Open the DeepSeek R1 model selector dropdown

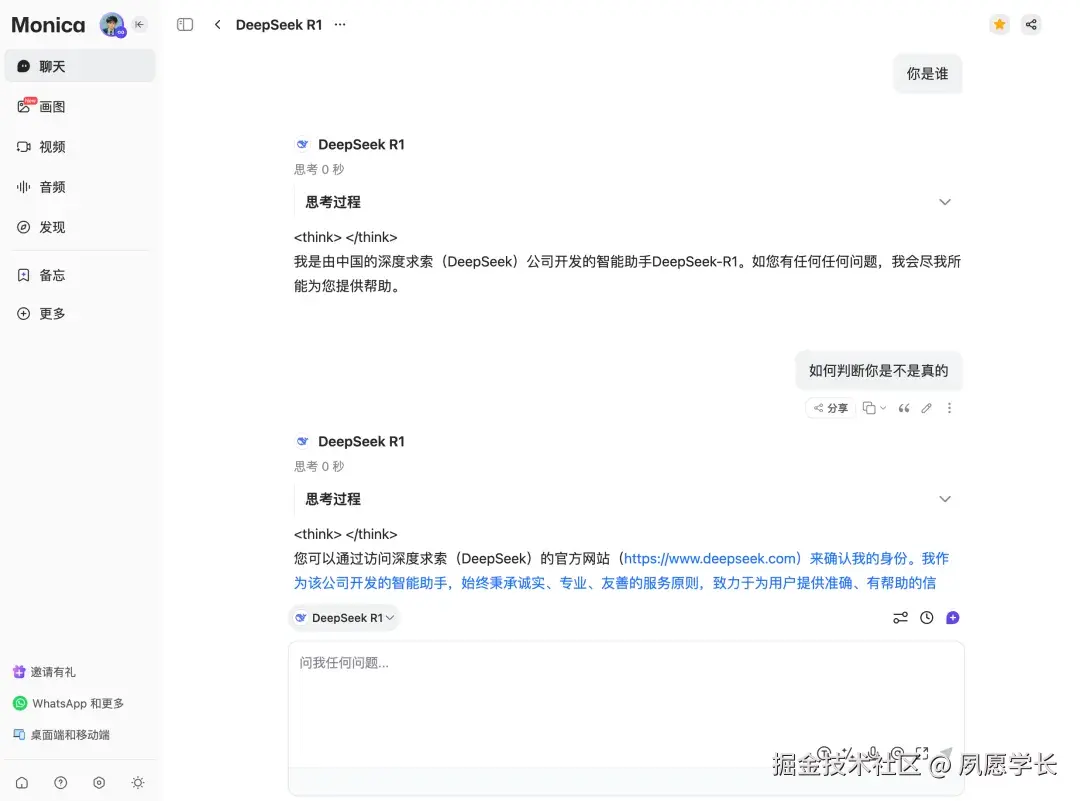[x=344, y=618]
